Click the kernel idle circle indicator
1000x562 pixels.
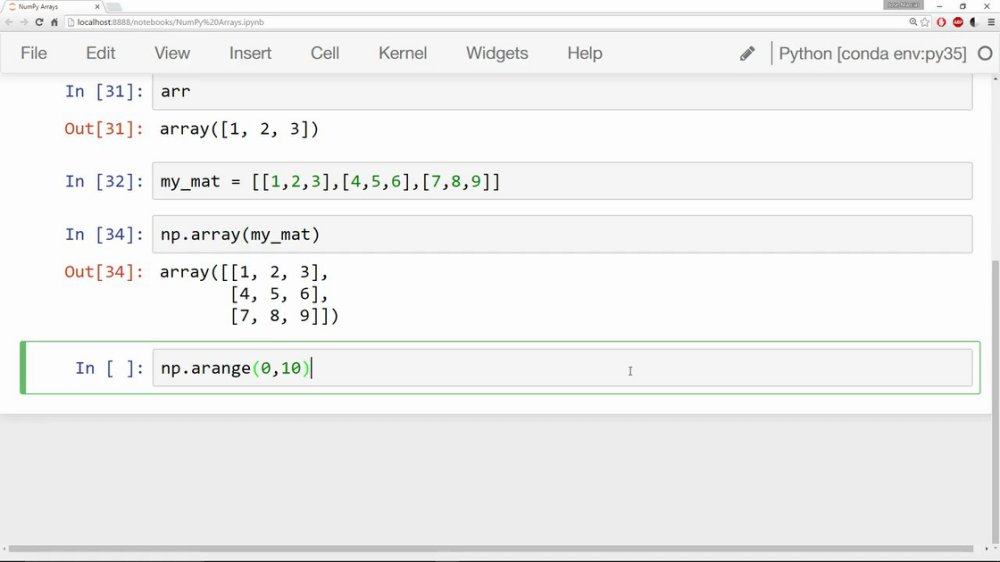(x=985, y=54)
